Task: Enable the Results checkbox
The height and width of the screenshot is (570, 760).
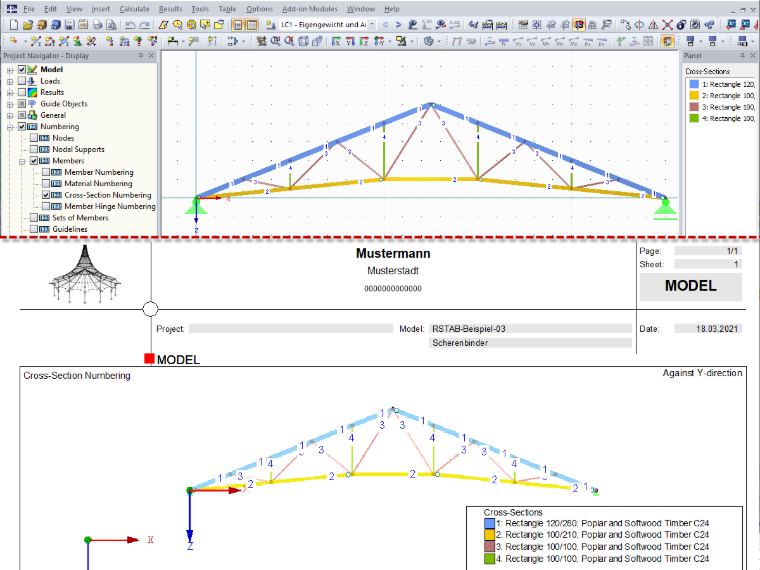Action: tap(22, 92)
